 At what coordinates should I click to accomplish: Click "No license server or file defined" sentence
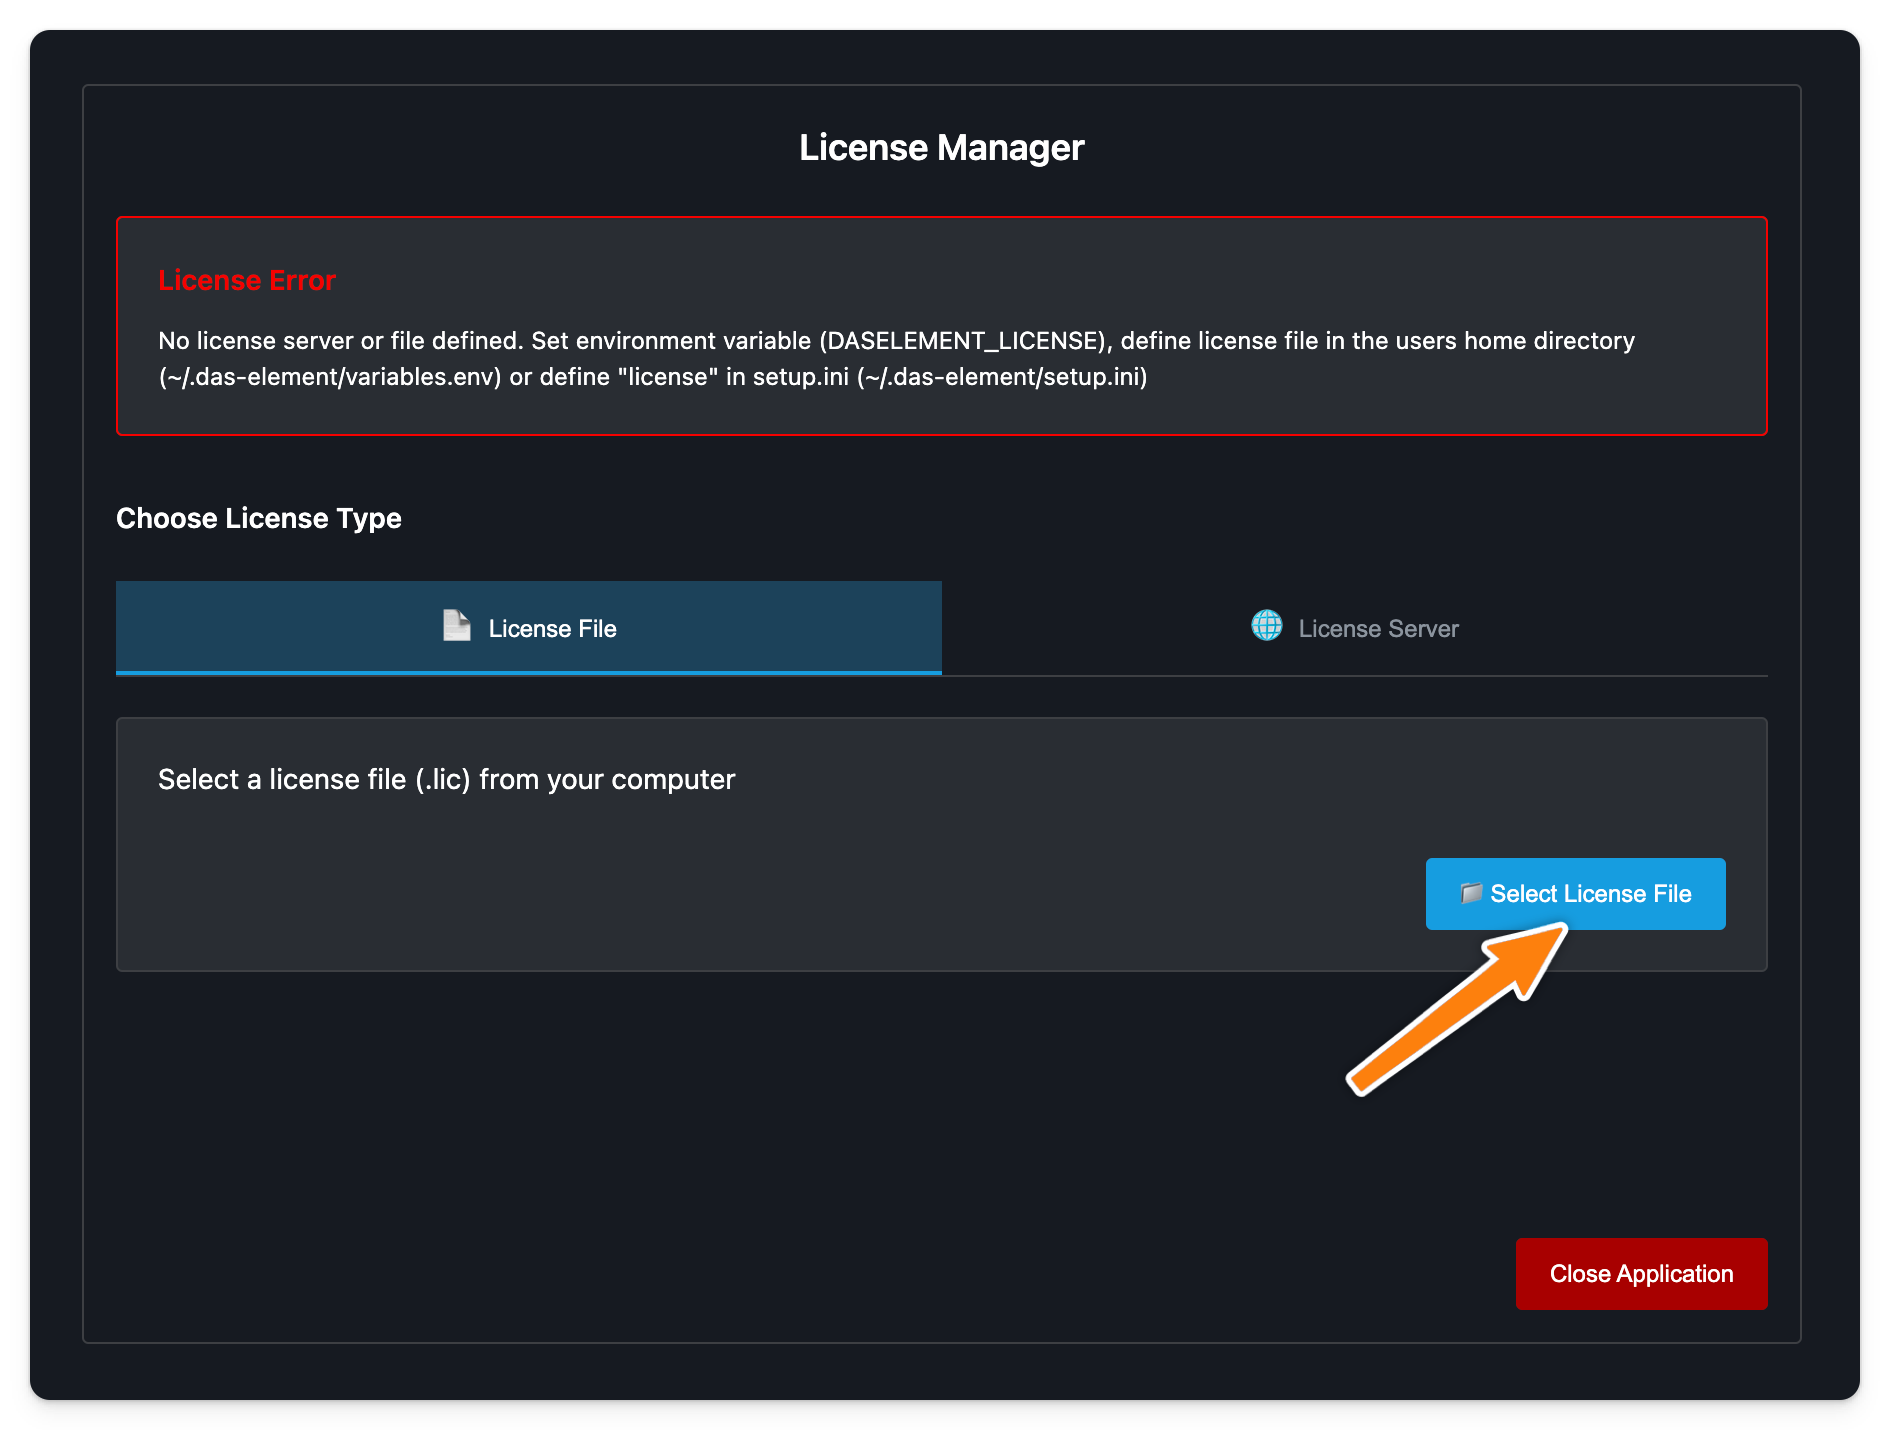pyautogui.click(x=340, y=341)
